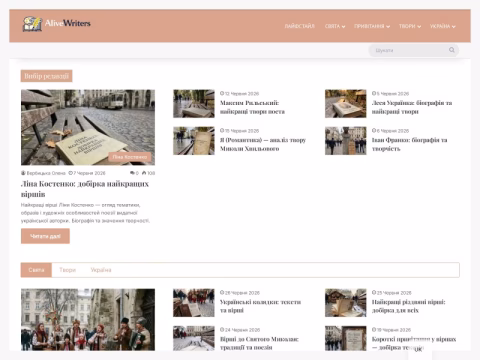This screenshot has height=360, width=480.
Task: Open the featured Ліна Костенко book image
Action: [x=88, y=127]
